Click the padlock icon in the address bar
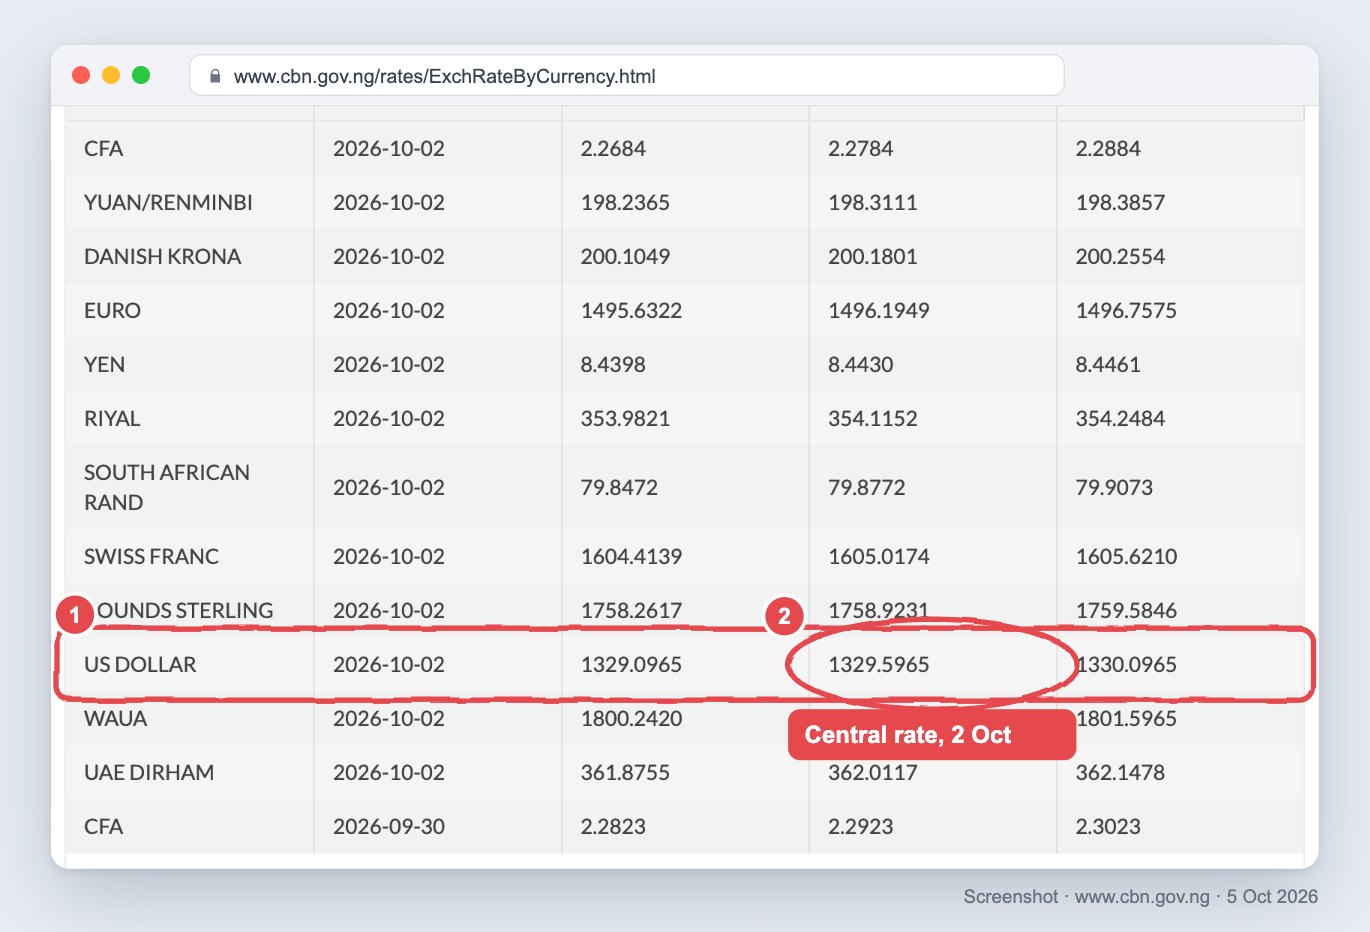 (215, 76)
